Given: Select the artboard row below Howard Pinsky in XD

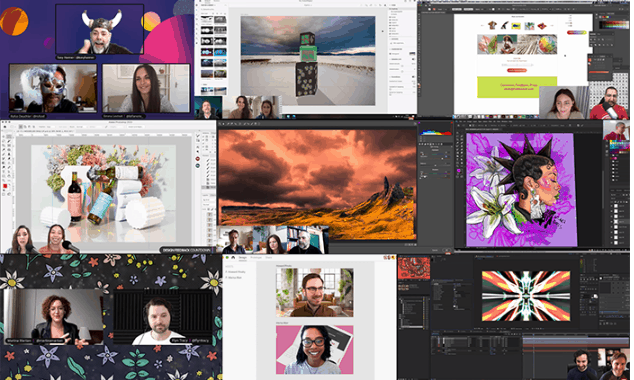Looking at the screenshot, I should coord(235,278).
